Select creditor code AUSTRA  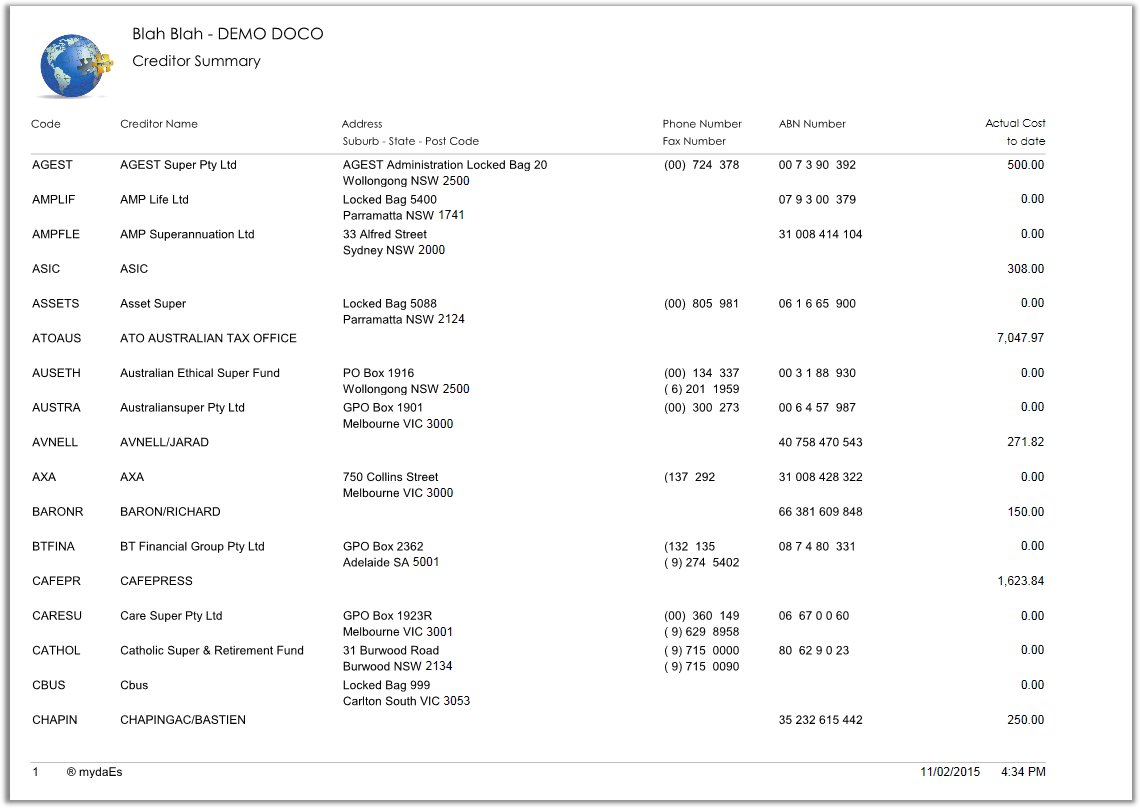(x=56, y=407)
